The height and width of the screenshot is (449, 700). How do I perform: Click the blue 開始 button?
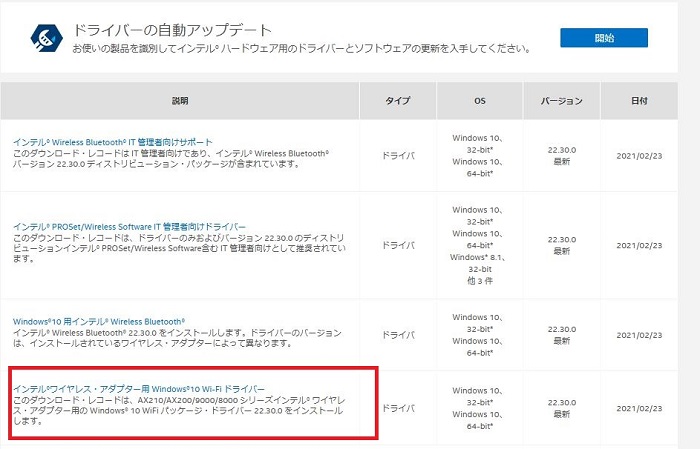(x=604, y=37)
